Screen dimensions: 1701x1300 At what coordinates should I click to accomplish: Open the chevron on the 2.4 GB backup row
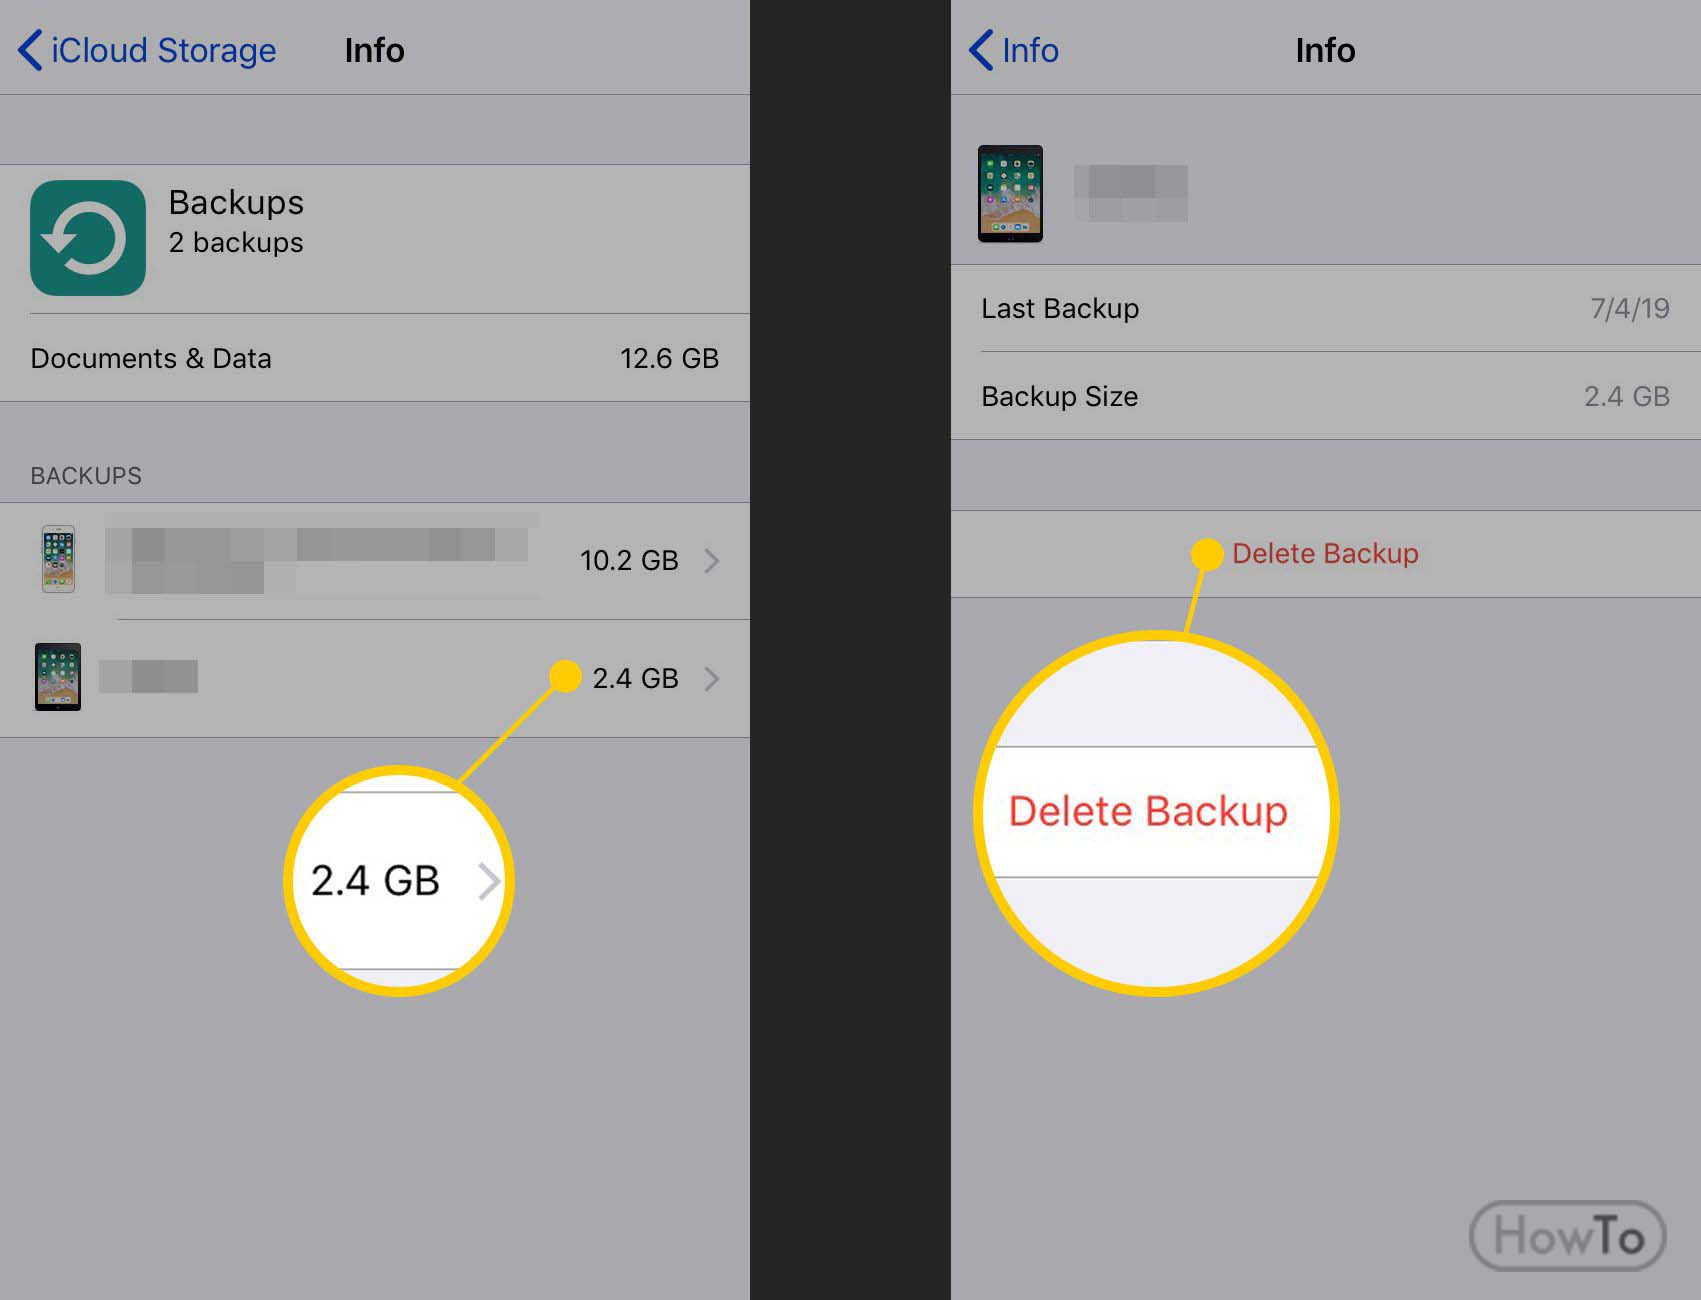(x=712, y=679)
